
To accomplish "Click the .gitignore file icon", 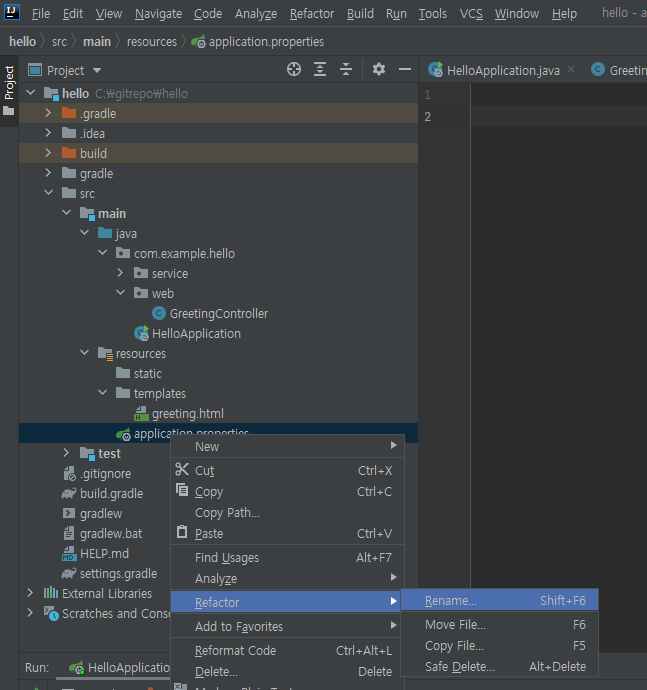I will pyautogui.click(x=69, y=473).
